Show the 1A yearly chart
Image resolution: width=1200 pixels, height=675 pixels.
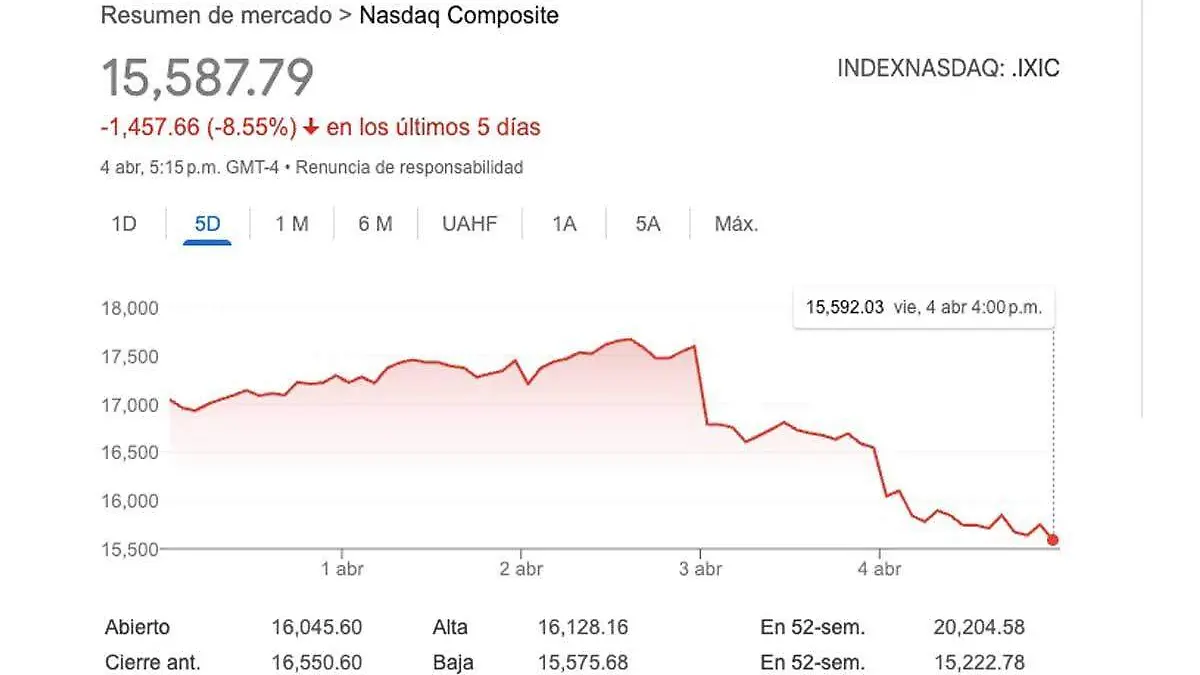[x=563, y=224]
